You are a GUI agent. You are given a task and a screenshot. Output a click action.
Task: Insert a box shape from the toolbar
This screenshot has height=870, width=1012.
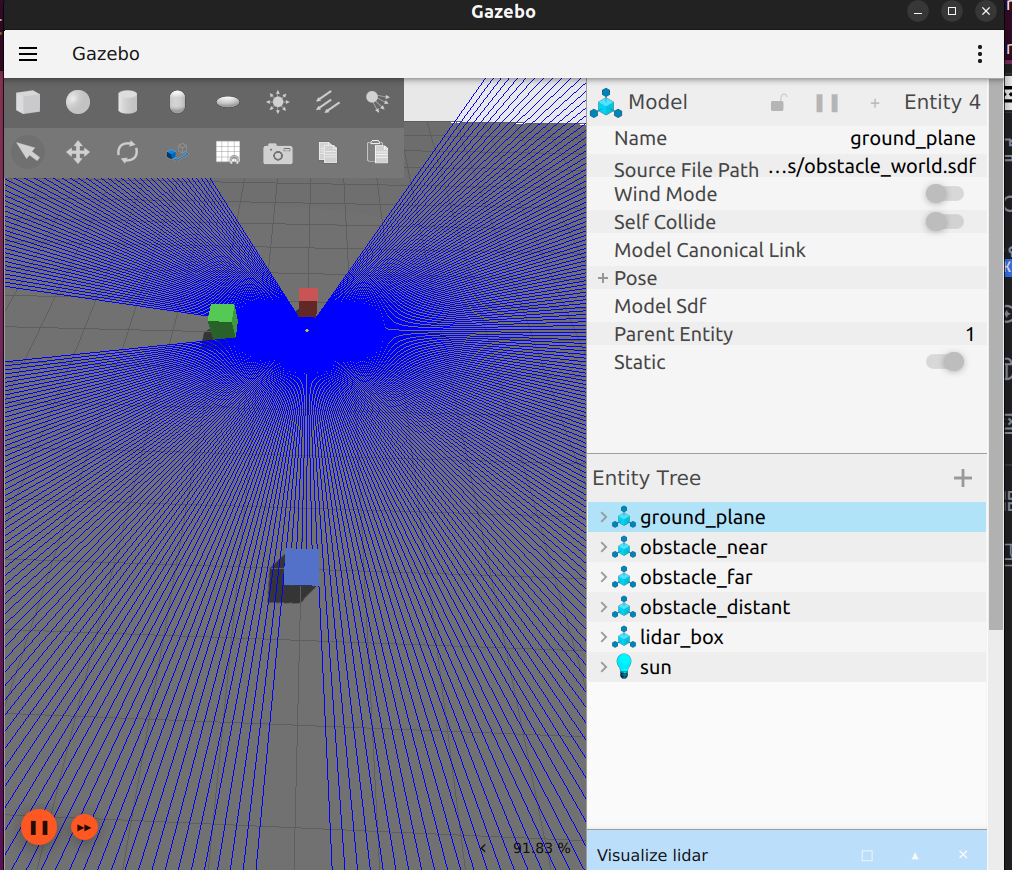pos(28,102)
